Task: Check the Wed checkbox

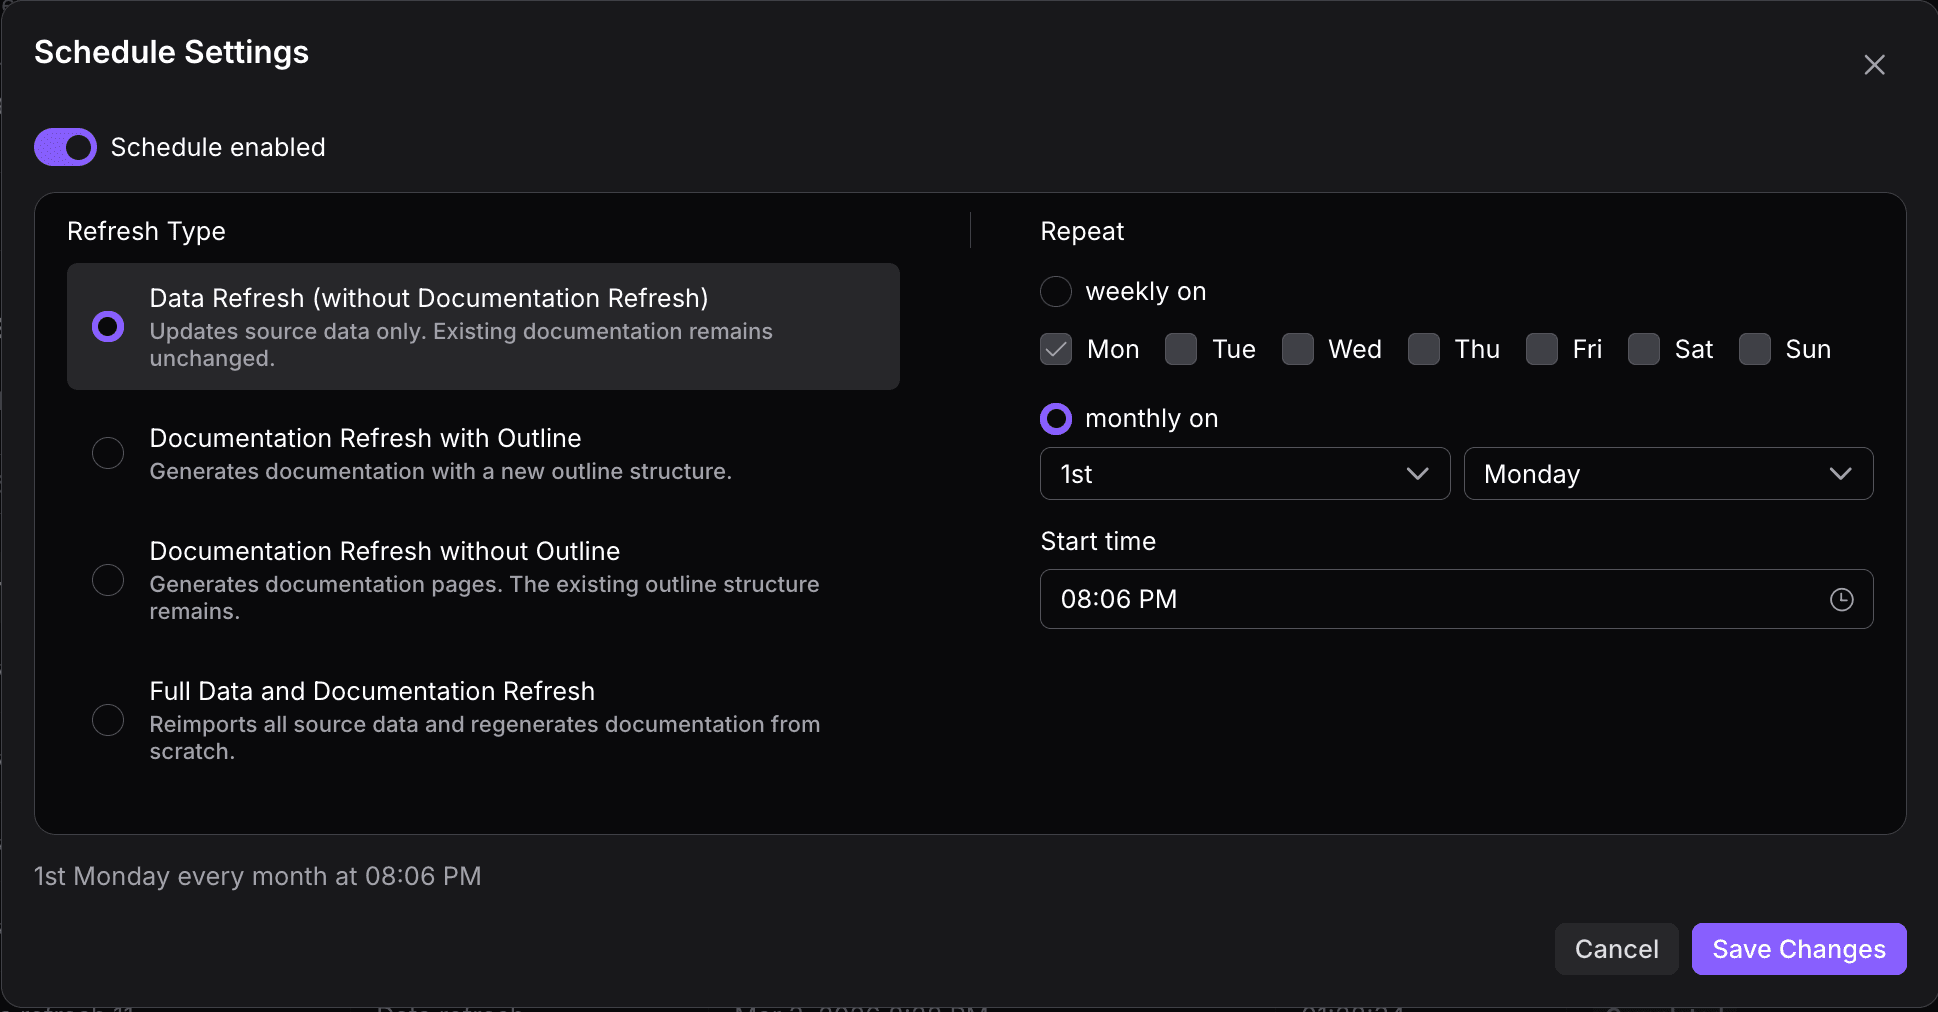Action: coord(1298,349)
